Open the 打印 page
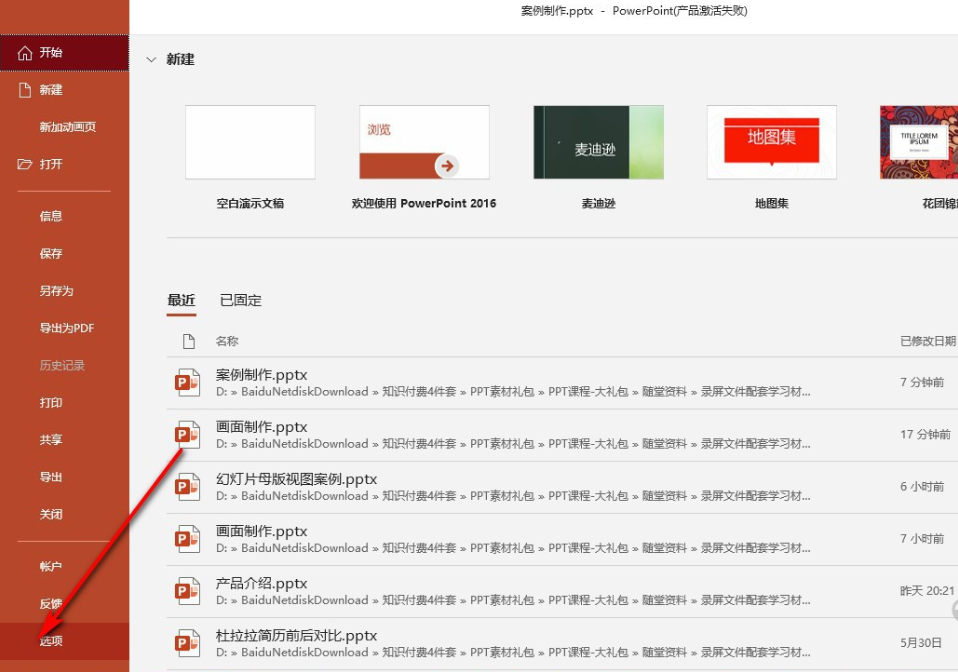The image size is (958, 672). coord(64,403)
